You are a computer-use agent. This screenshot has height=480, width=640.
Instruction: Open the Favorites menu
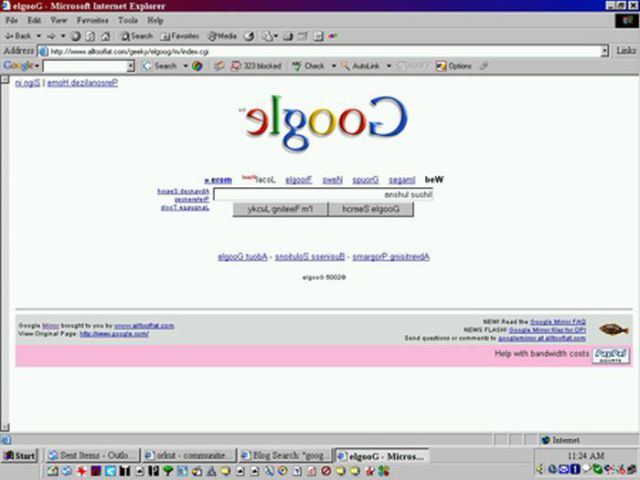pyautogui.click(x=93, y=20)
